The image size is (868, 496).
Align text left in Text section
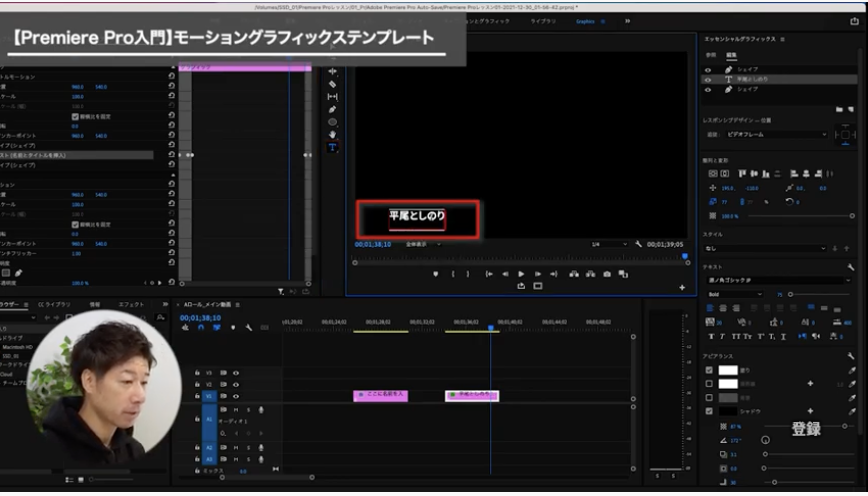point(711,308)
